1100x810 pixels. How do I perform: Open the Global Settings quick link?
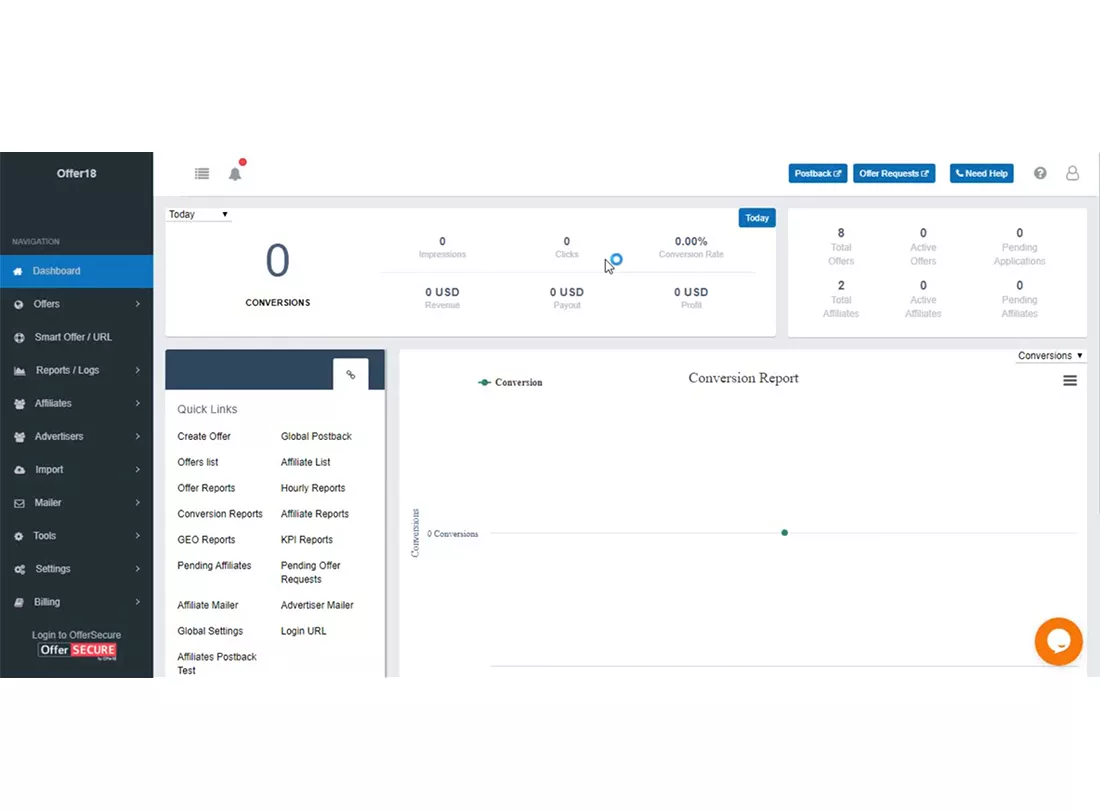[210, 631]
